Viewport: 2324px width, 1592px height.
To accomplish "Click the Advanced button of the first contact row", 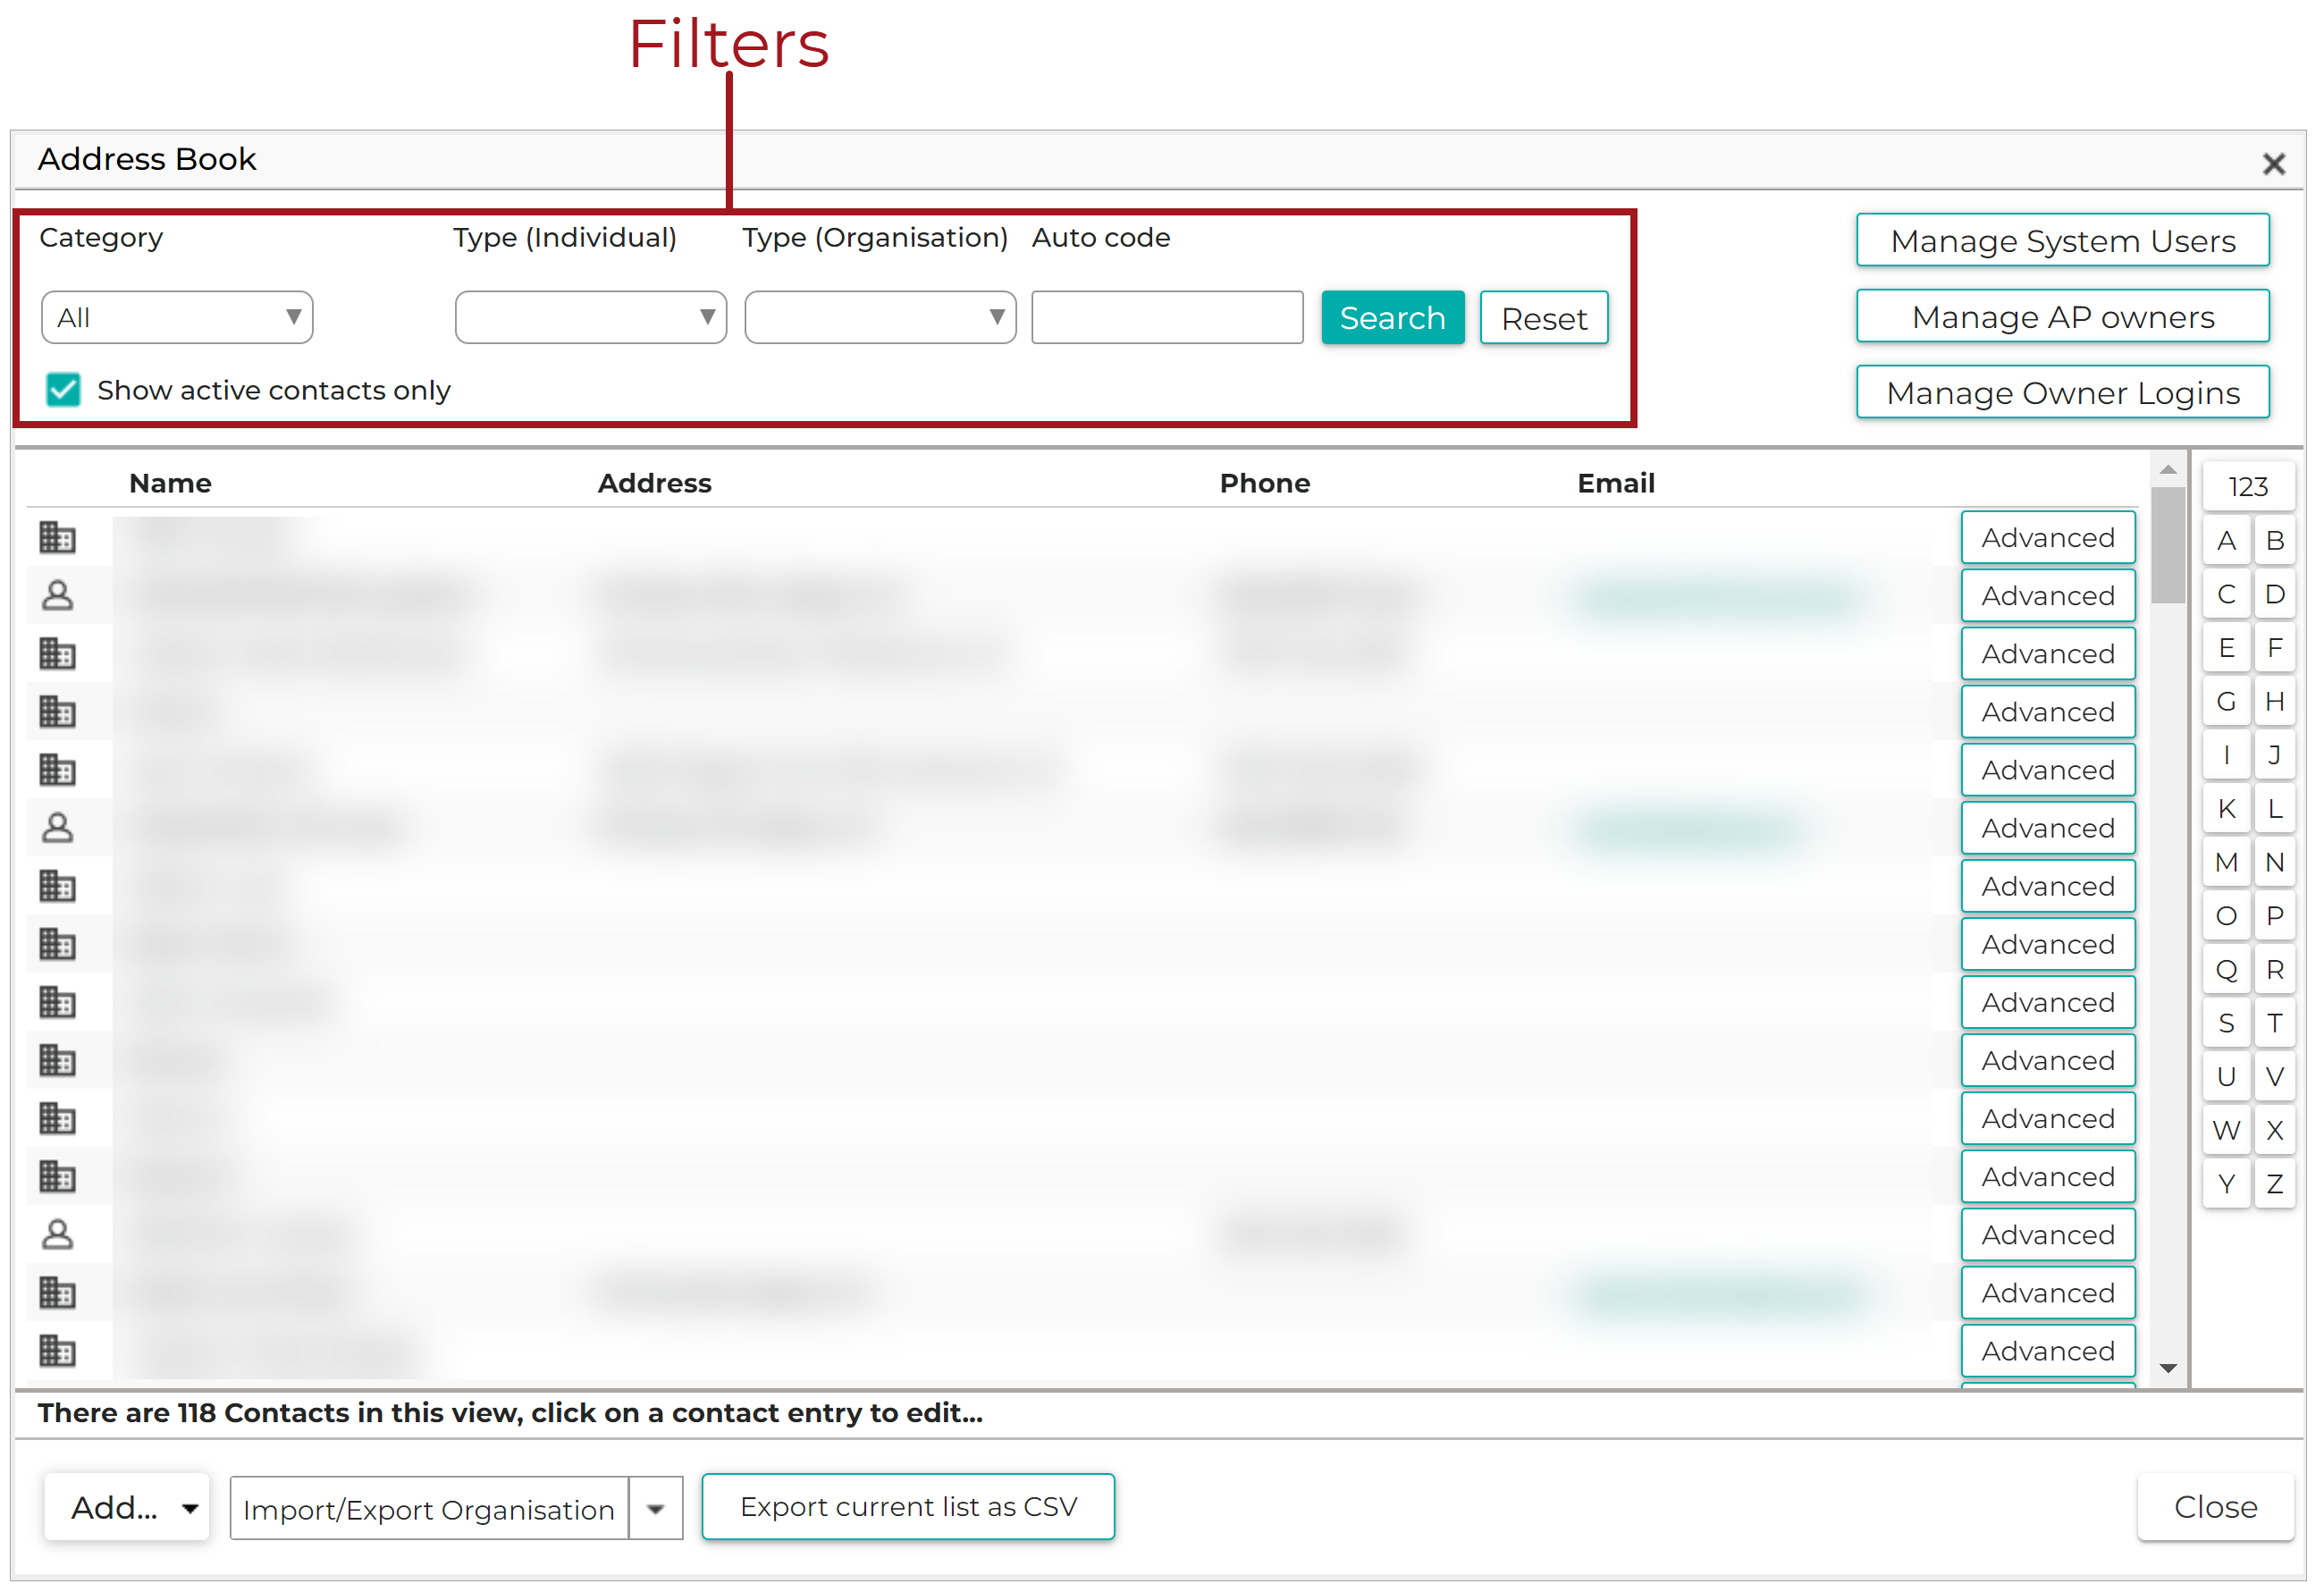I will pos(2048,538).
